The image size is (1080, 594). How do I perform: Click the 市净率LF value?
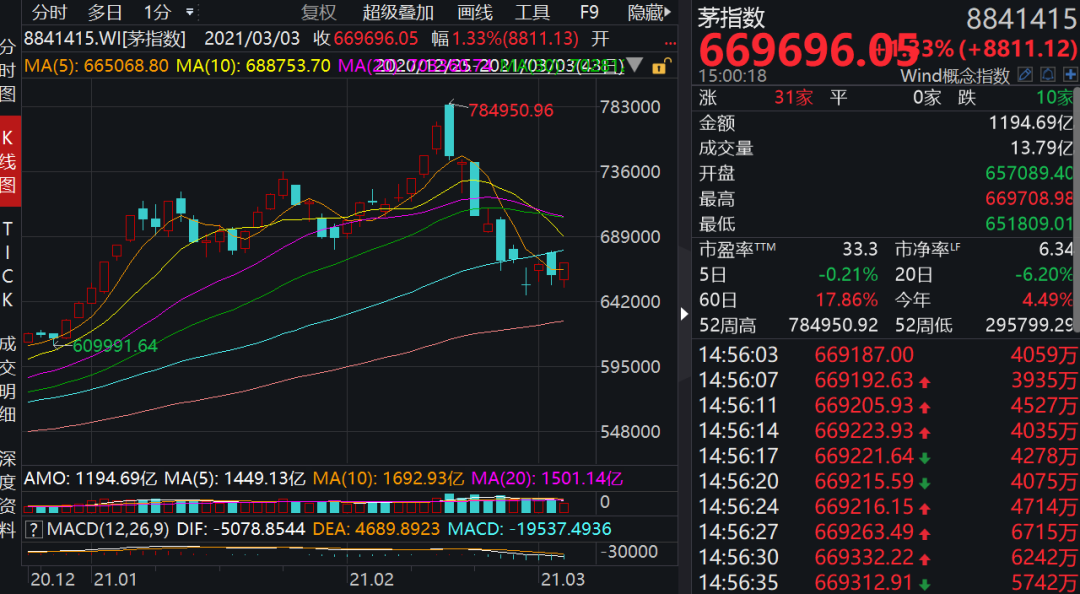tap(1057, 249)
